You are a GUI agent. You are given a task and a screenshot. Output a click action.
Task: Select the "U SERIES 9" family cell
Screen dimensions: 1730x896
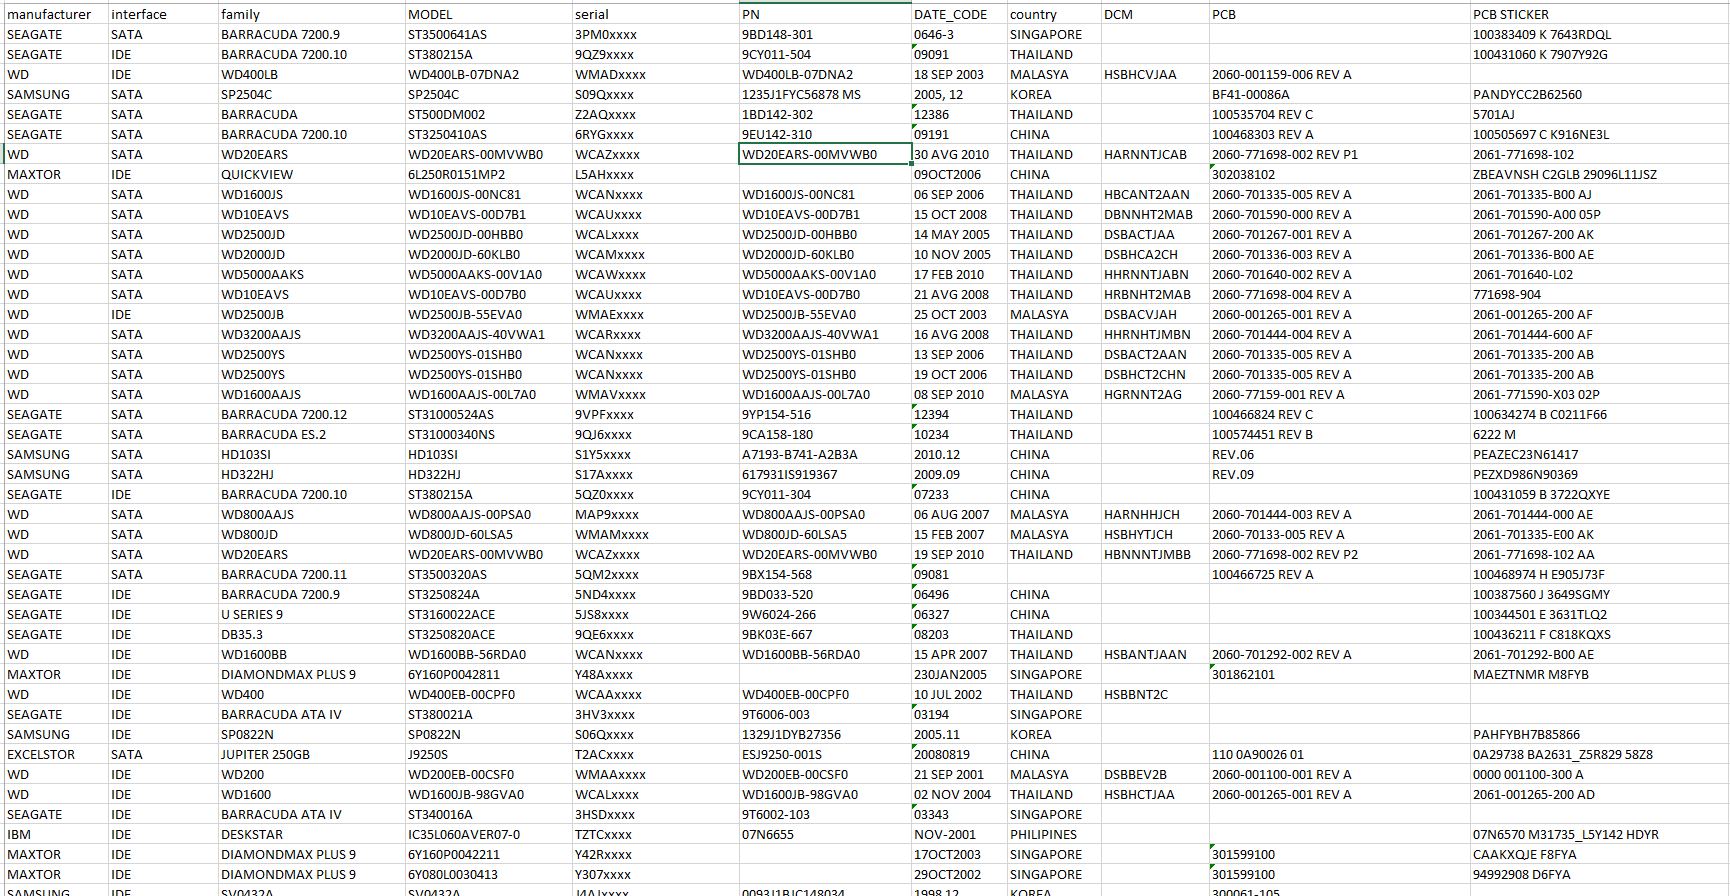tap(312, 614)
